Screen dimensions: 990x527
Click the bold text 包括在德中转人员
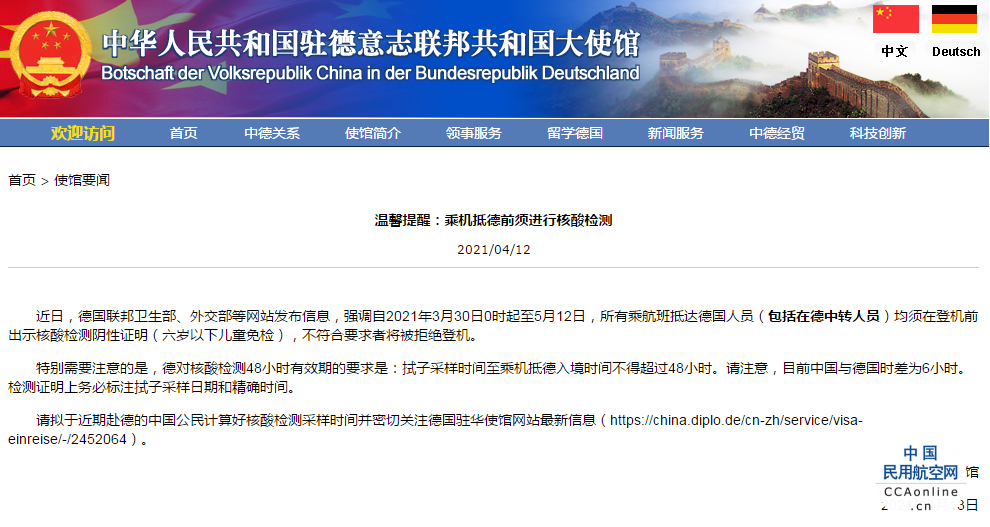coord(824,316)
